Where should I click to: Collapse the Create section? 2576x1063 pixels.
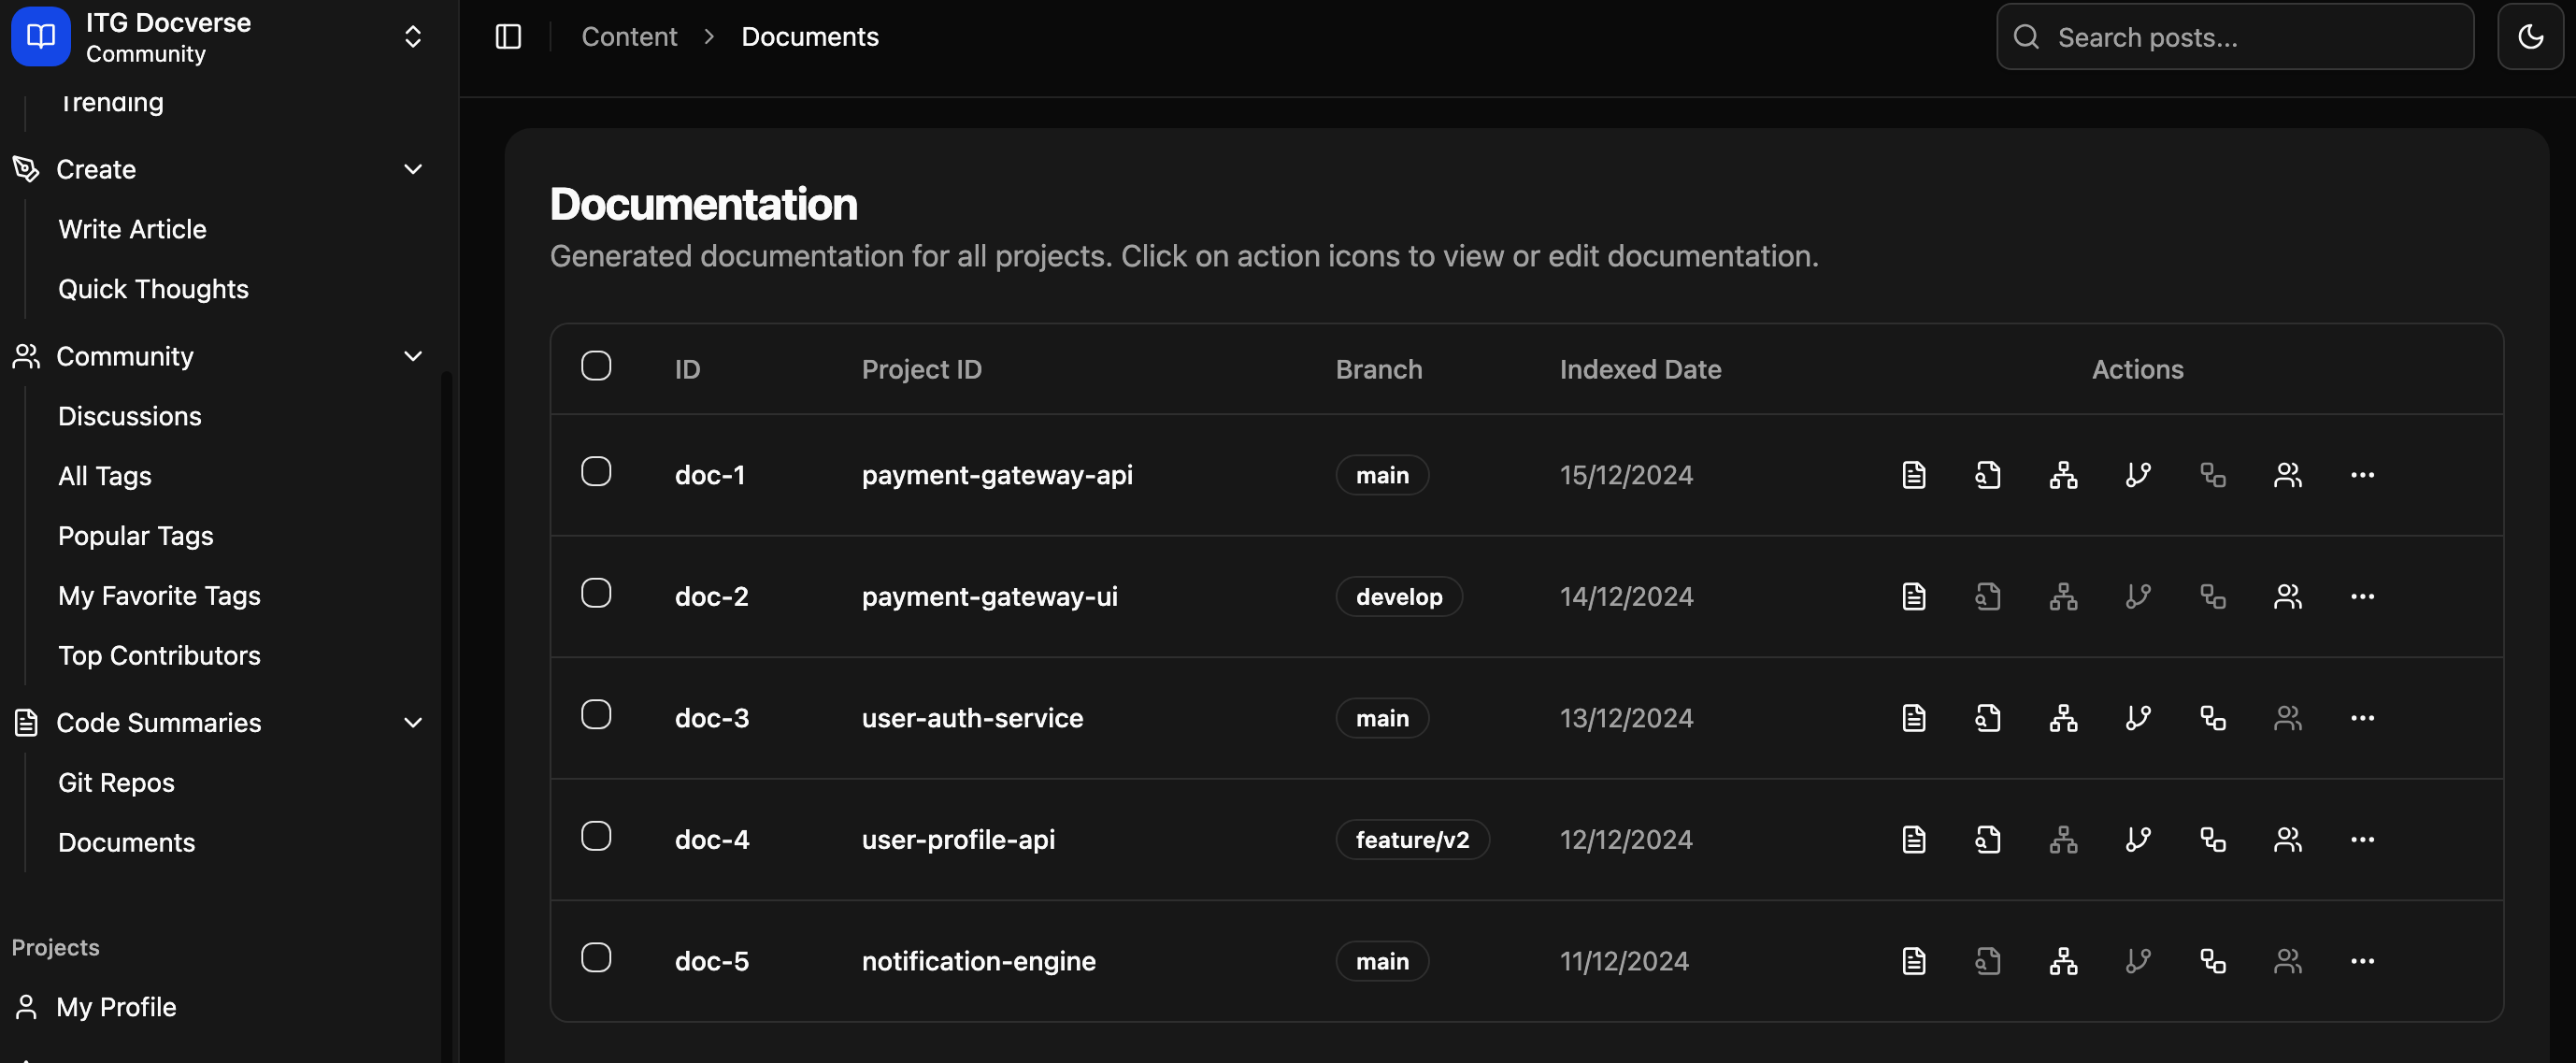pos(413,169)
